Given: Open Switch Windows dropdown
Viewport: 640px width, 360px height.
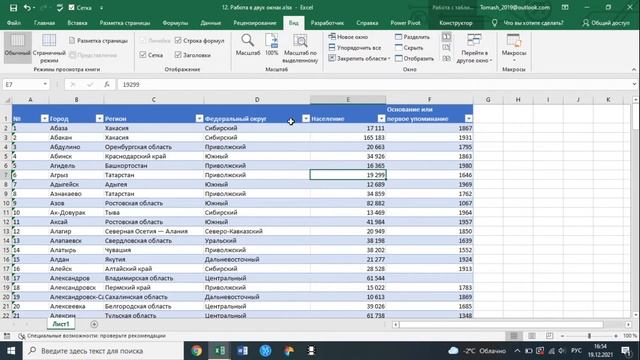Looking at the screenshot, I should [x=474, y=49].
